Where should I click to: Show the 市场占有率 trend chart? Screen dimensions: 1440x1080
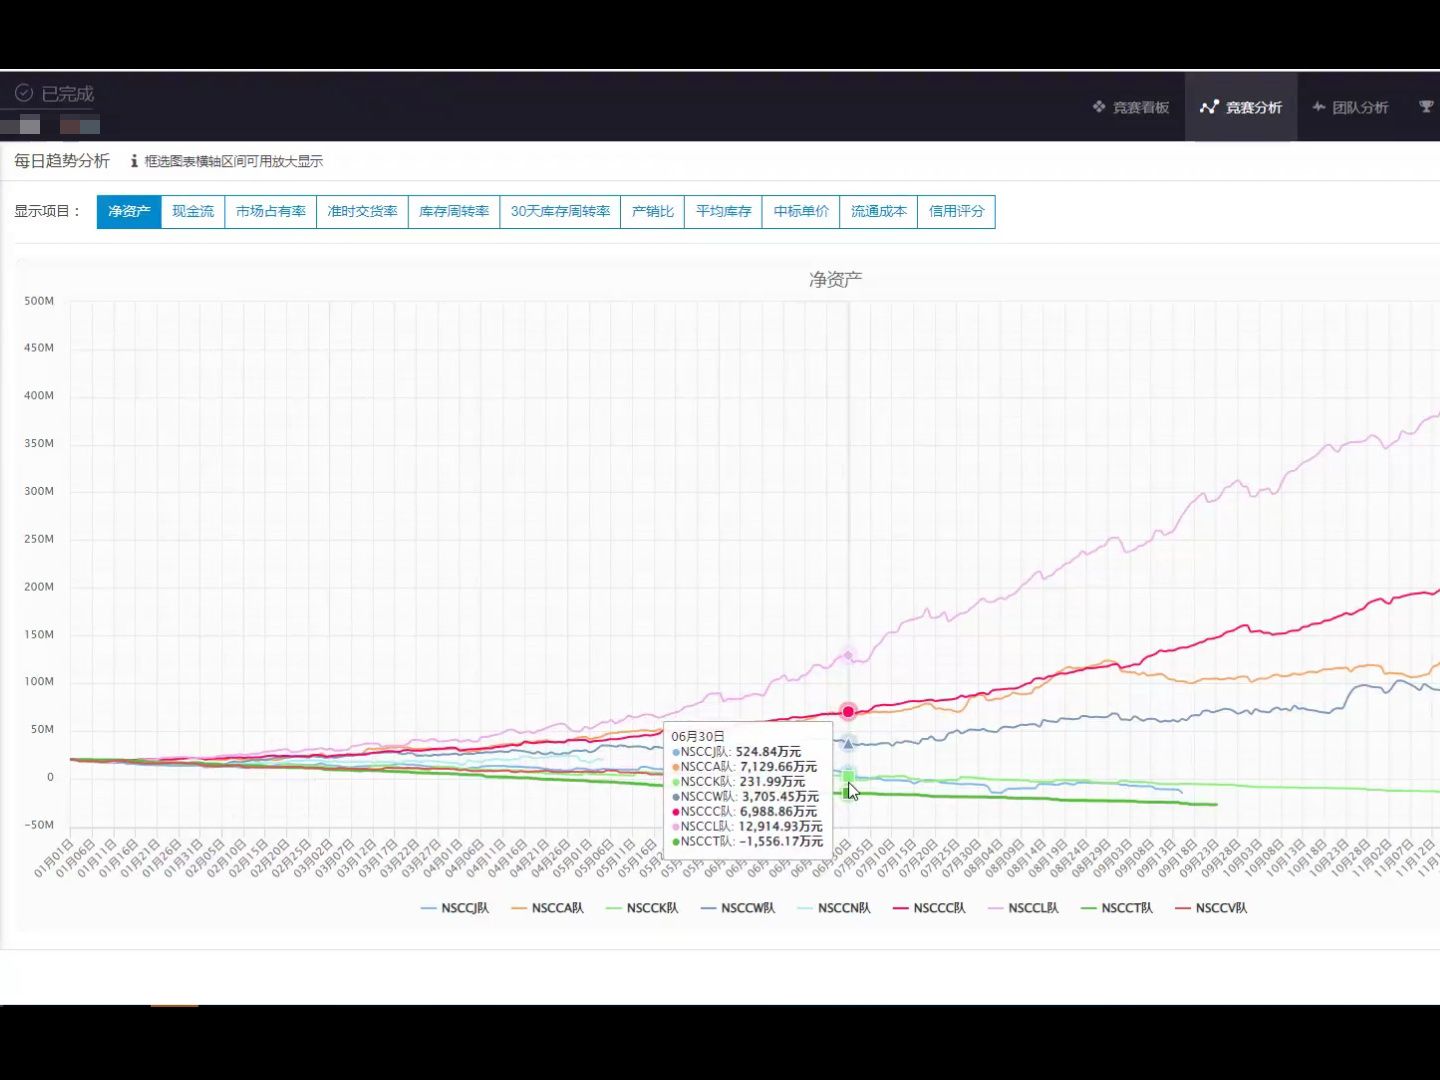point(271,211)
